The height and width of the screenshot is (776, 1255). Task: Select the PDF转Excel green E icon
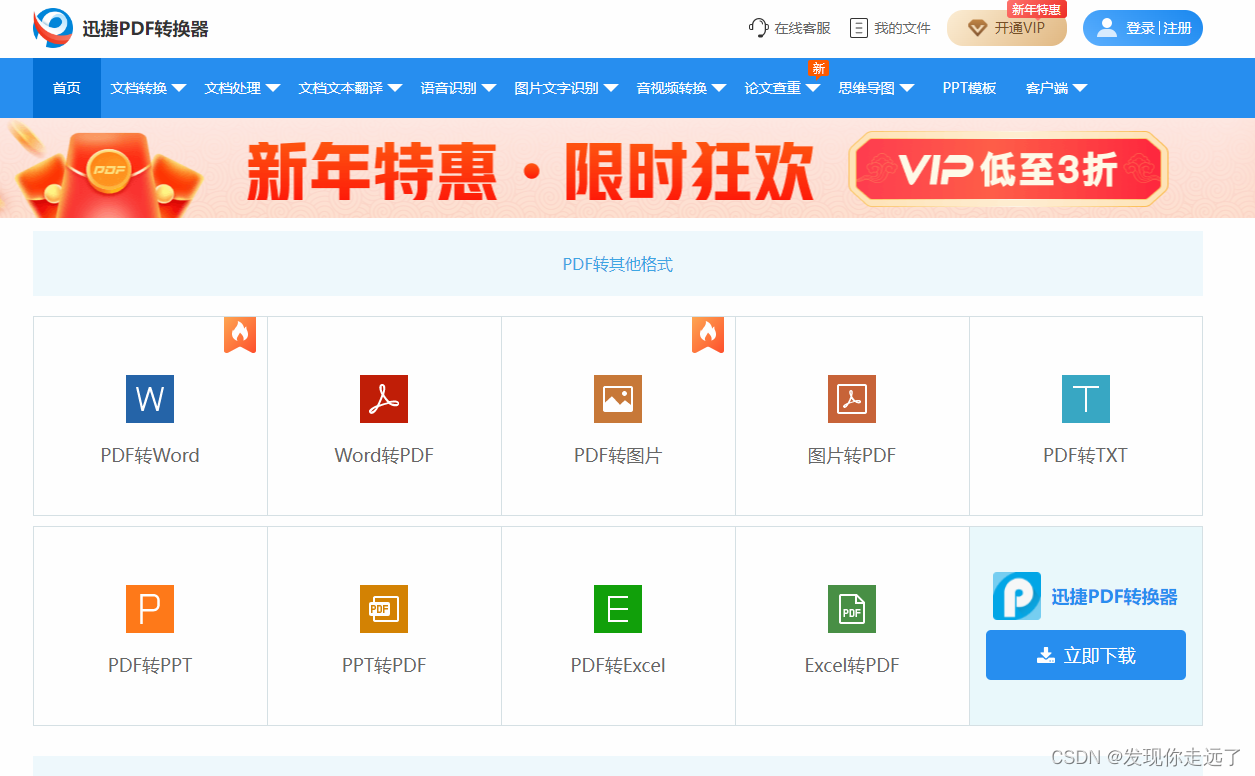(618, 609)
